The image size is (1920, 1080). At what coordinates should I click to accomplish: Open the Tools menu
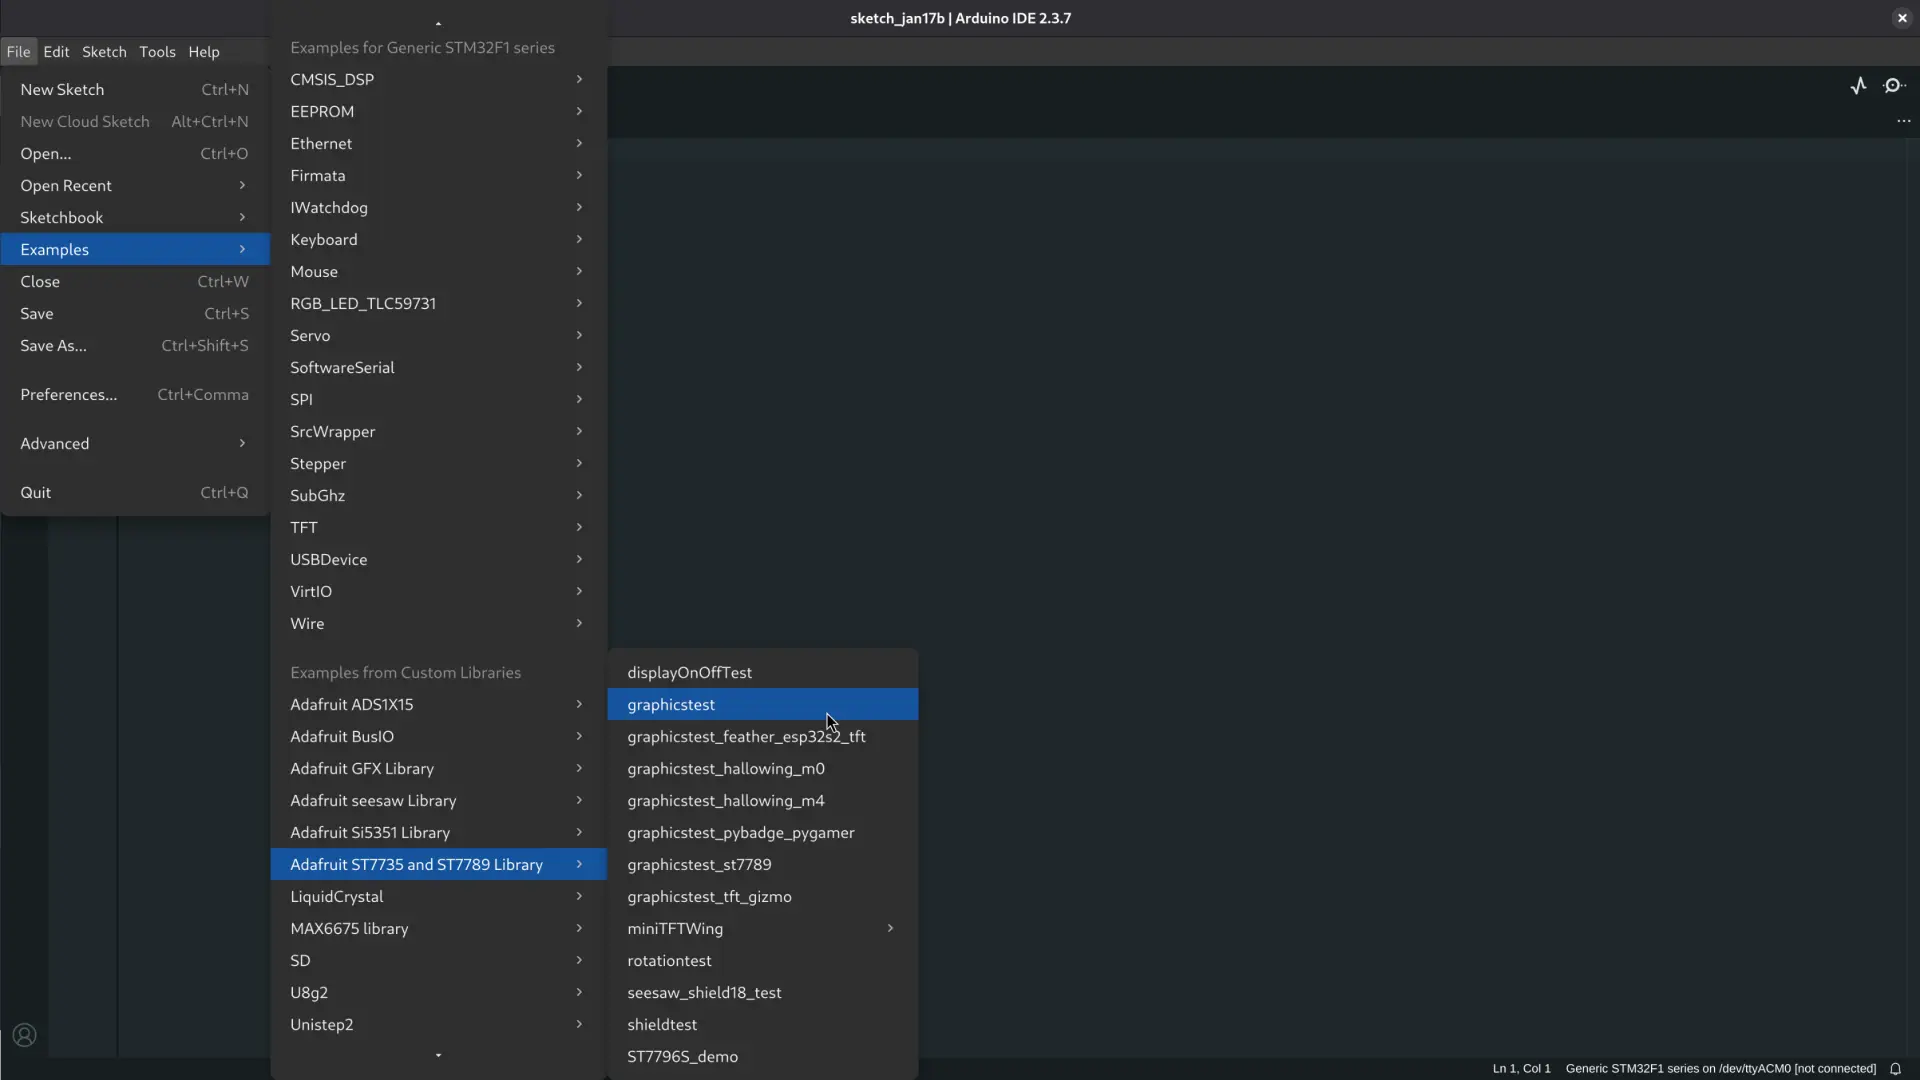coord(157,51)
